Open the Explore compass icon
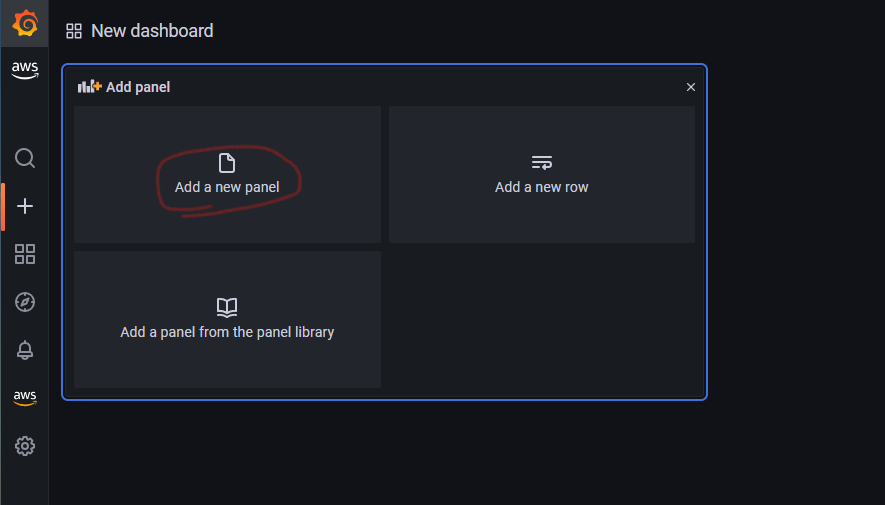 click(x=25, y=302)
